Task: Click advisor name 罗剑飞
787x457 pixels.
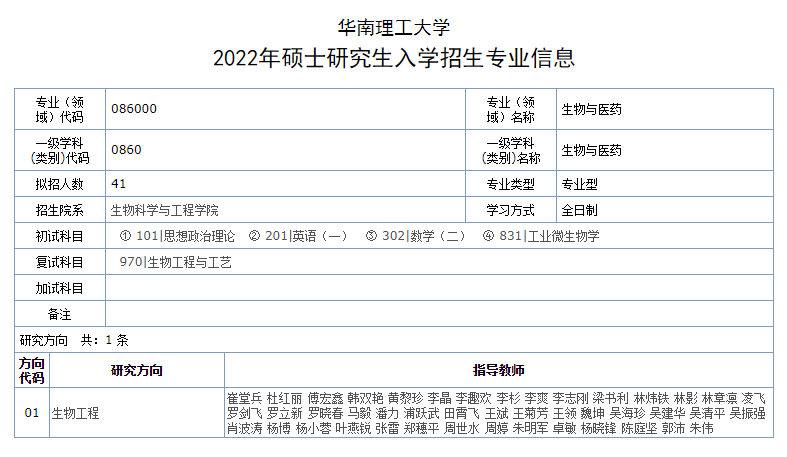Action: point(244,413)
